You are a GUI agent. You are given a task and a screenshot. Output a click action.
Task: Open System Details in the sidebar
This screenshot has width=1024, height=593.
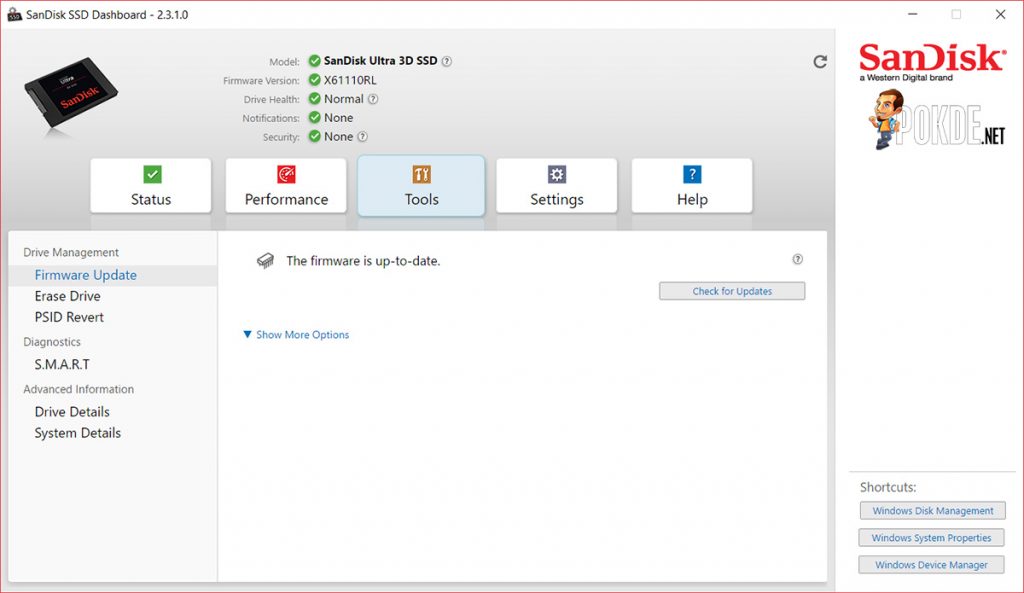point(78,433)
